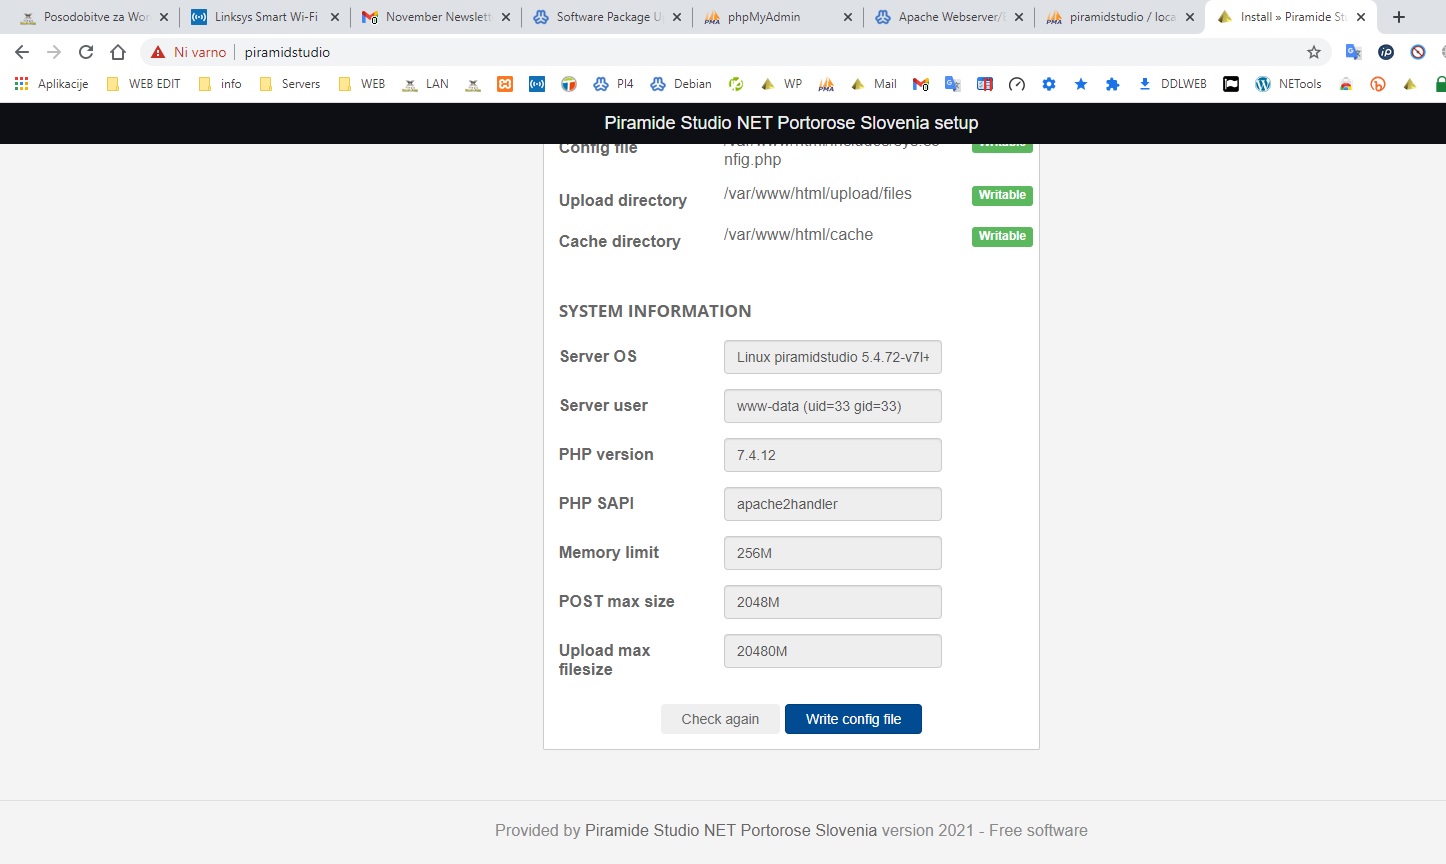The height and width of the screenshot is (864, 1446).
Task: Bookmark this page with the star icon
Action: [1314, 52]
